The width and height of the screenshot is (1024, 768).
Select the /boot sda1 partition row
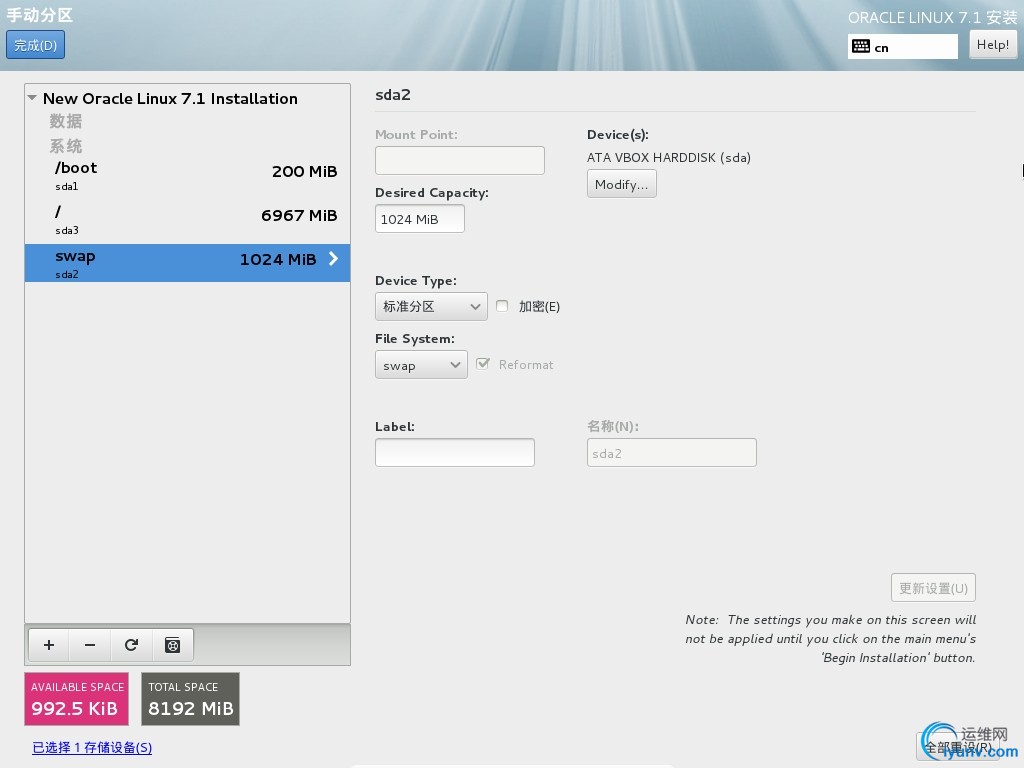(x=187, y=176)
